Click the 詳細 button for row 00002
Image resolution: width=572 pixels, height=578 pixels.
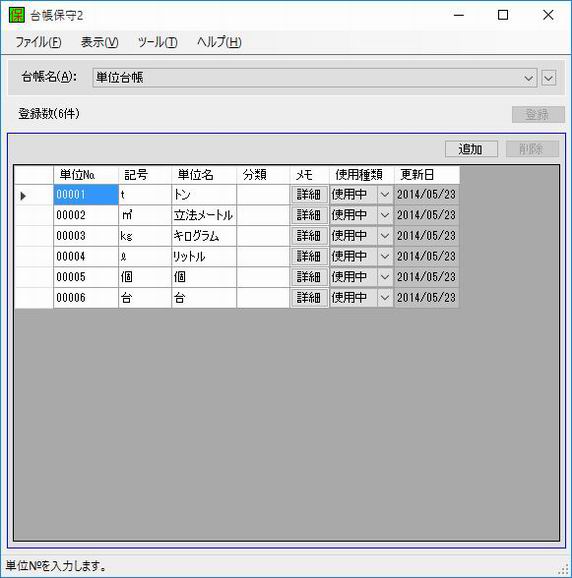308,215
